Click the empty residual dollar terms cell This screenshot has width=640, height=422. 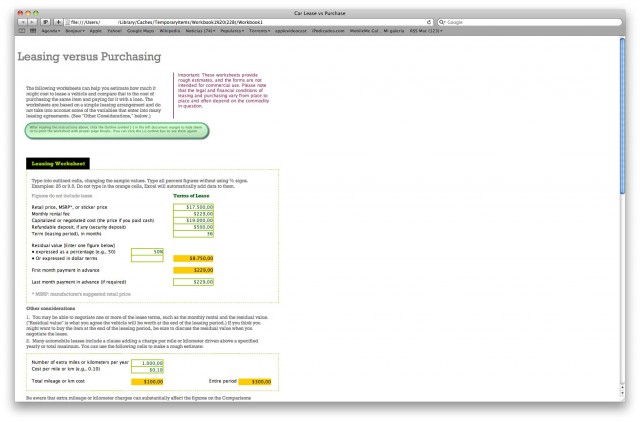point(147,258)
